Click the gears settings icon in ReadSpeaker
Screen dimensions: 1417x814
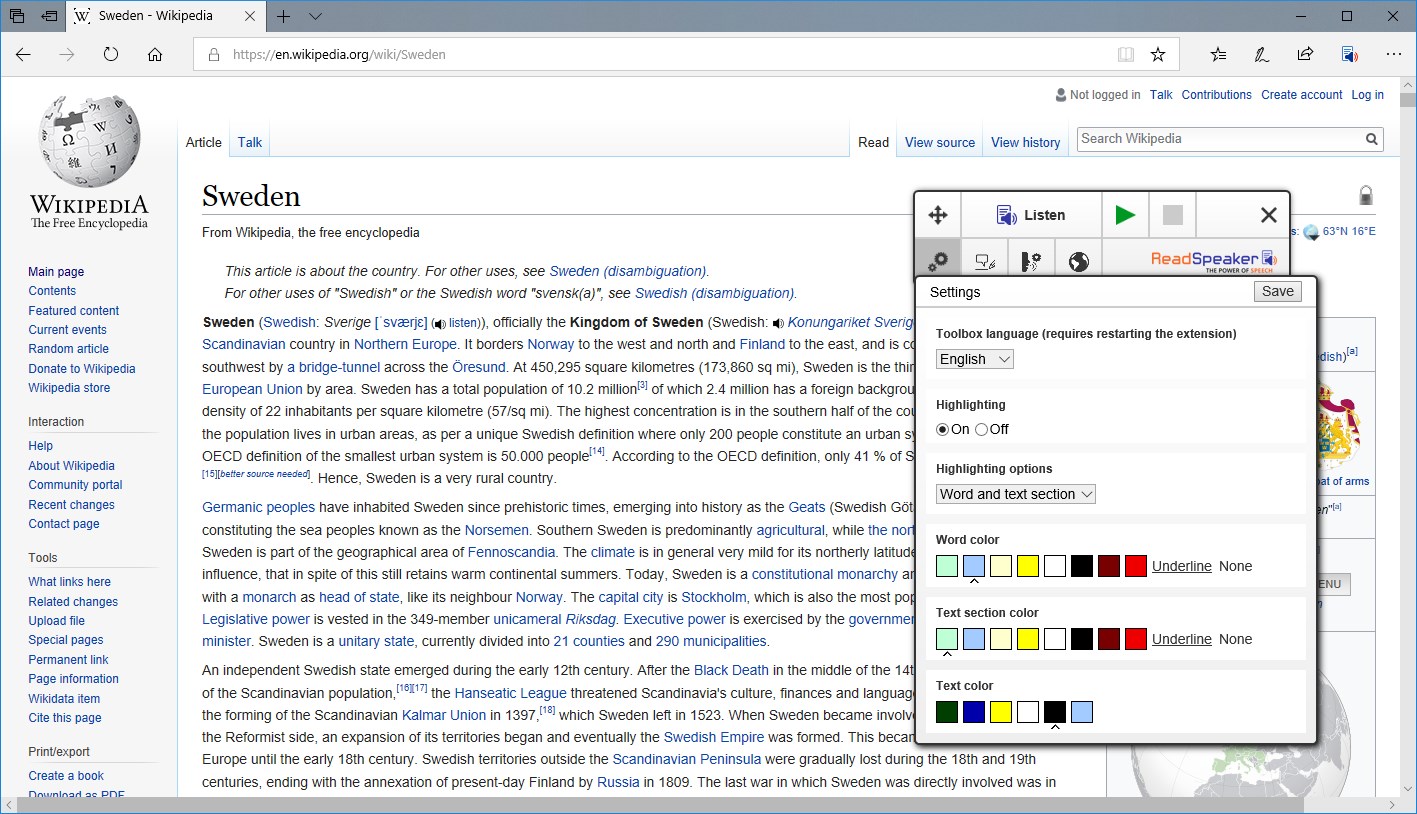coord(938,262)
